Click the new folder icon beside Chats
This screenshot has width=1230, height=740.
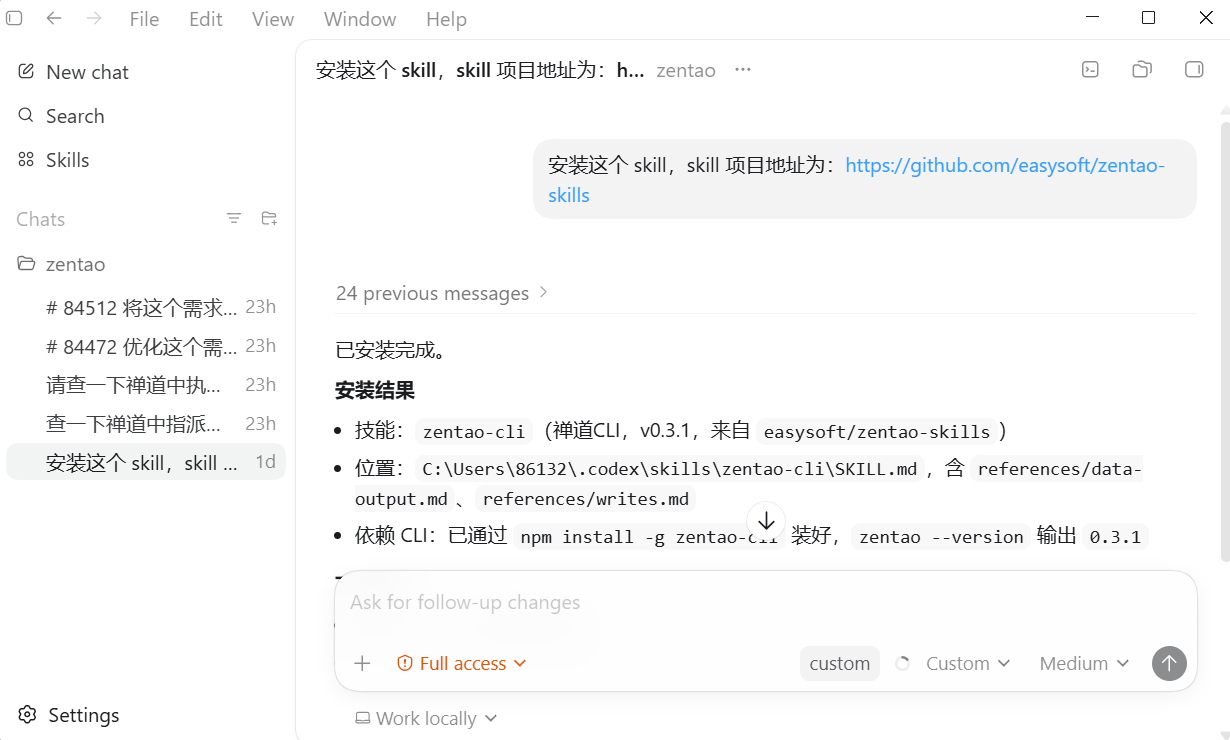[x=269, y=218]
